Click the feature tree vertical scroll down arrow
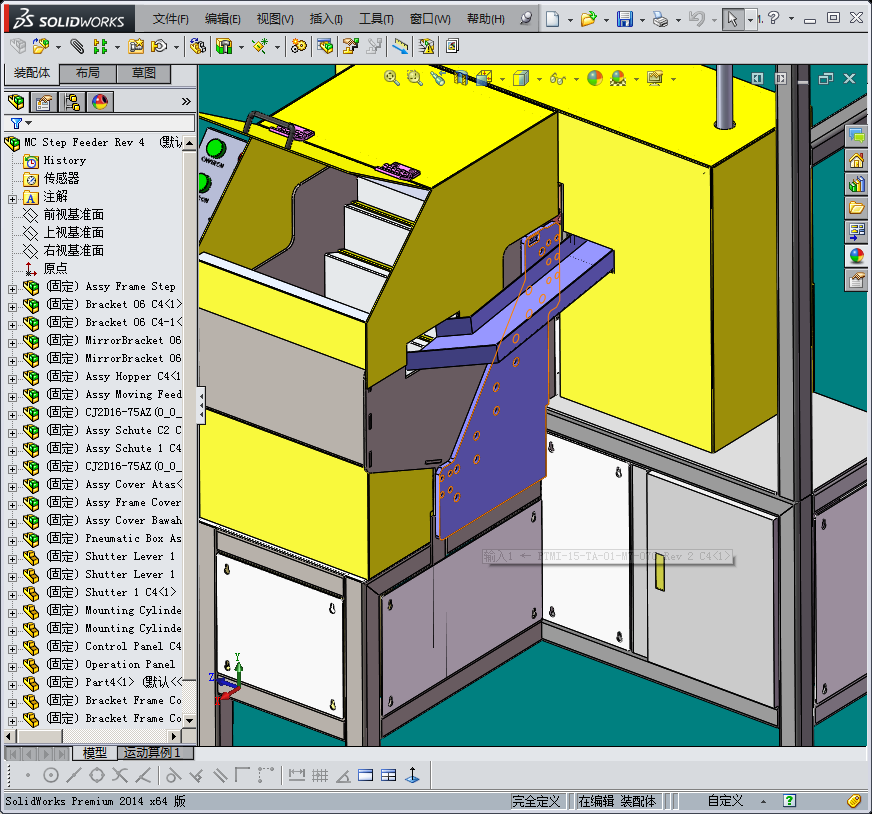The height and width of the screenshot is (814, 872). pos(190,720)
